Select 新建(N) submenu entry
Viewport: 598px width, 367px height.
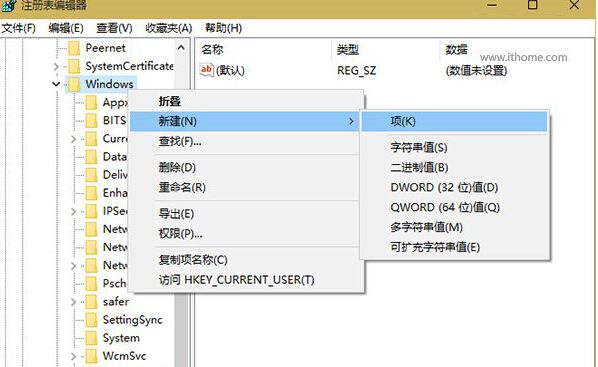244,121
